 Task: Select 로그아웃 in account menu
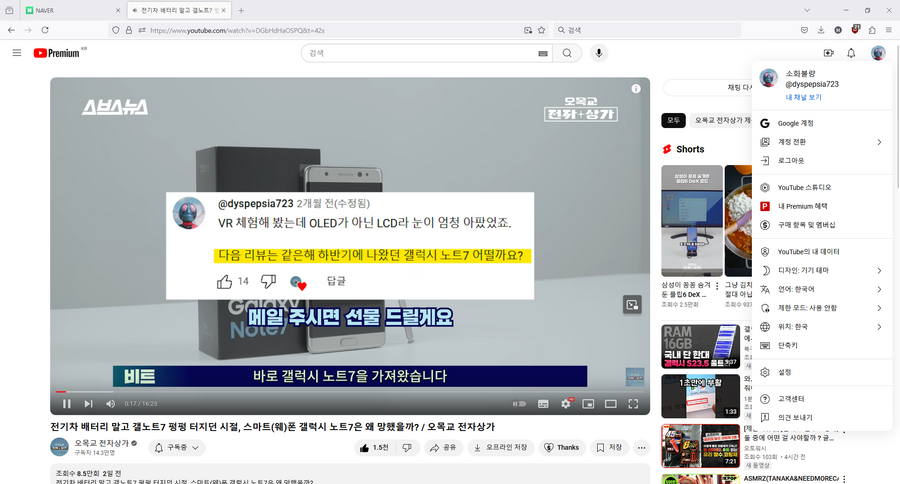(821, 161)
